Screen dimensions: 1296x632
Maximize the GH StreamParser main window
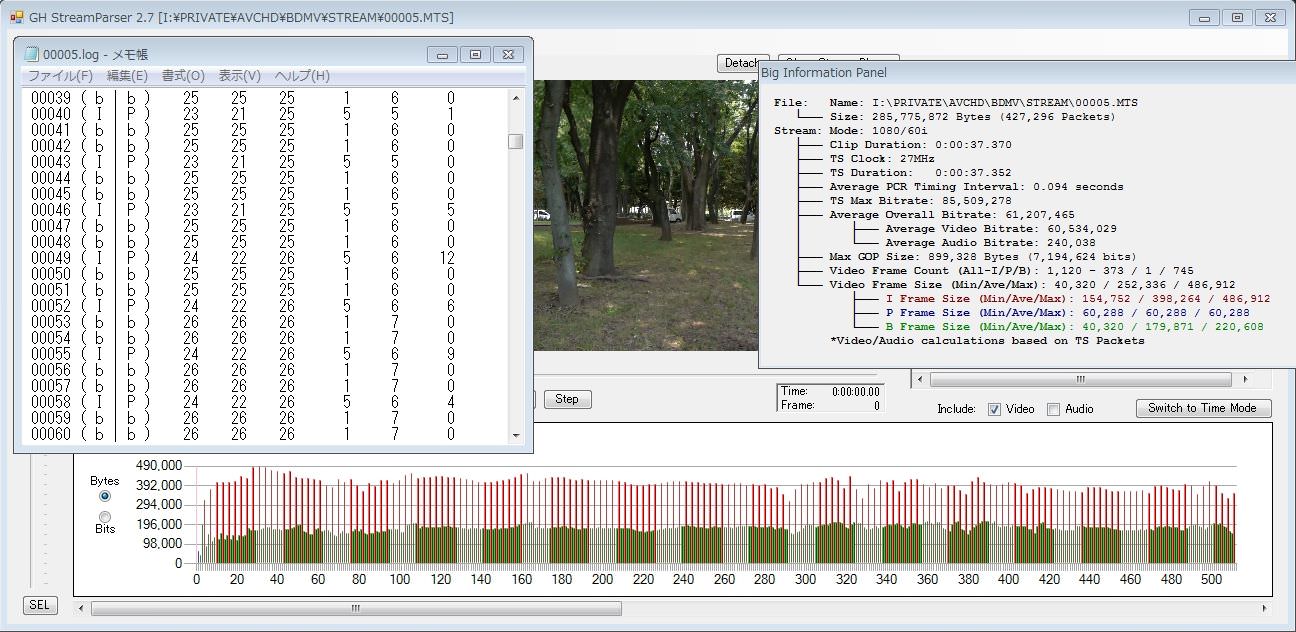(x=1236, y=17)
